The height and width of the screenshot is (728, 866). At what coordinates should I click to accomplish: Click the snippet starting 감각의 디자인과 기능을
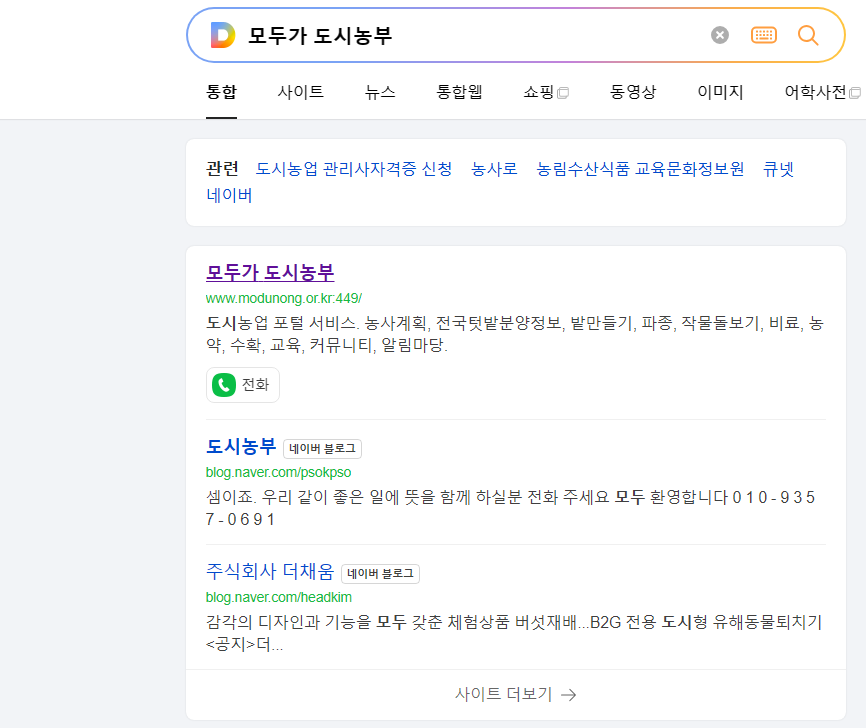pos(514,633)
